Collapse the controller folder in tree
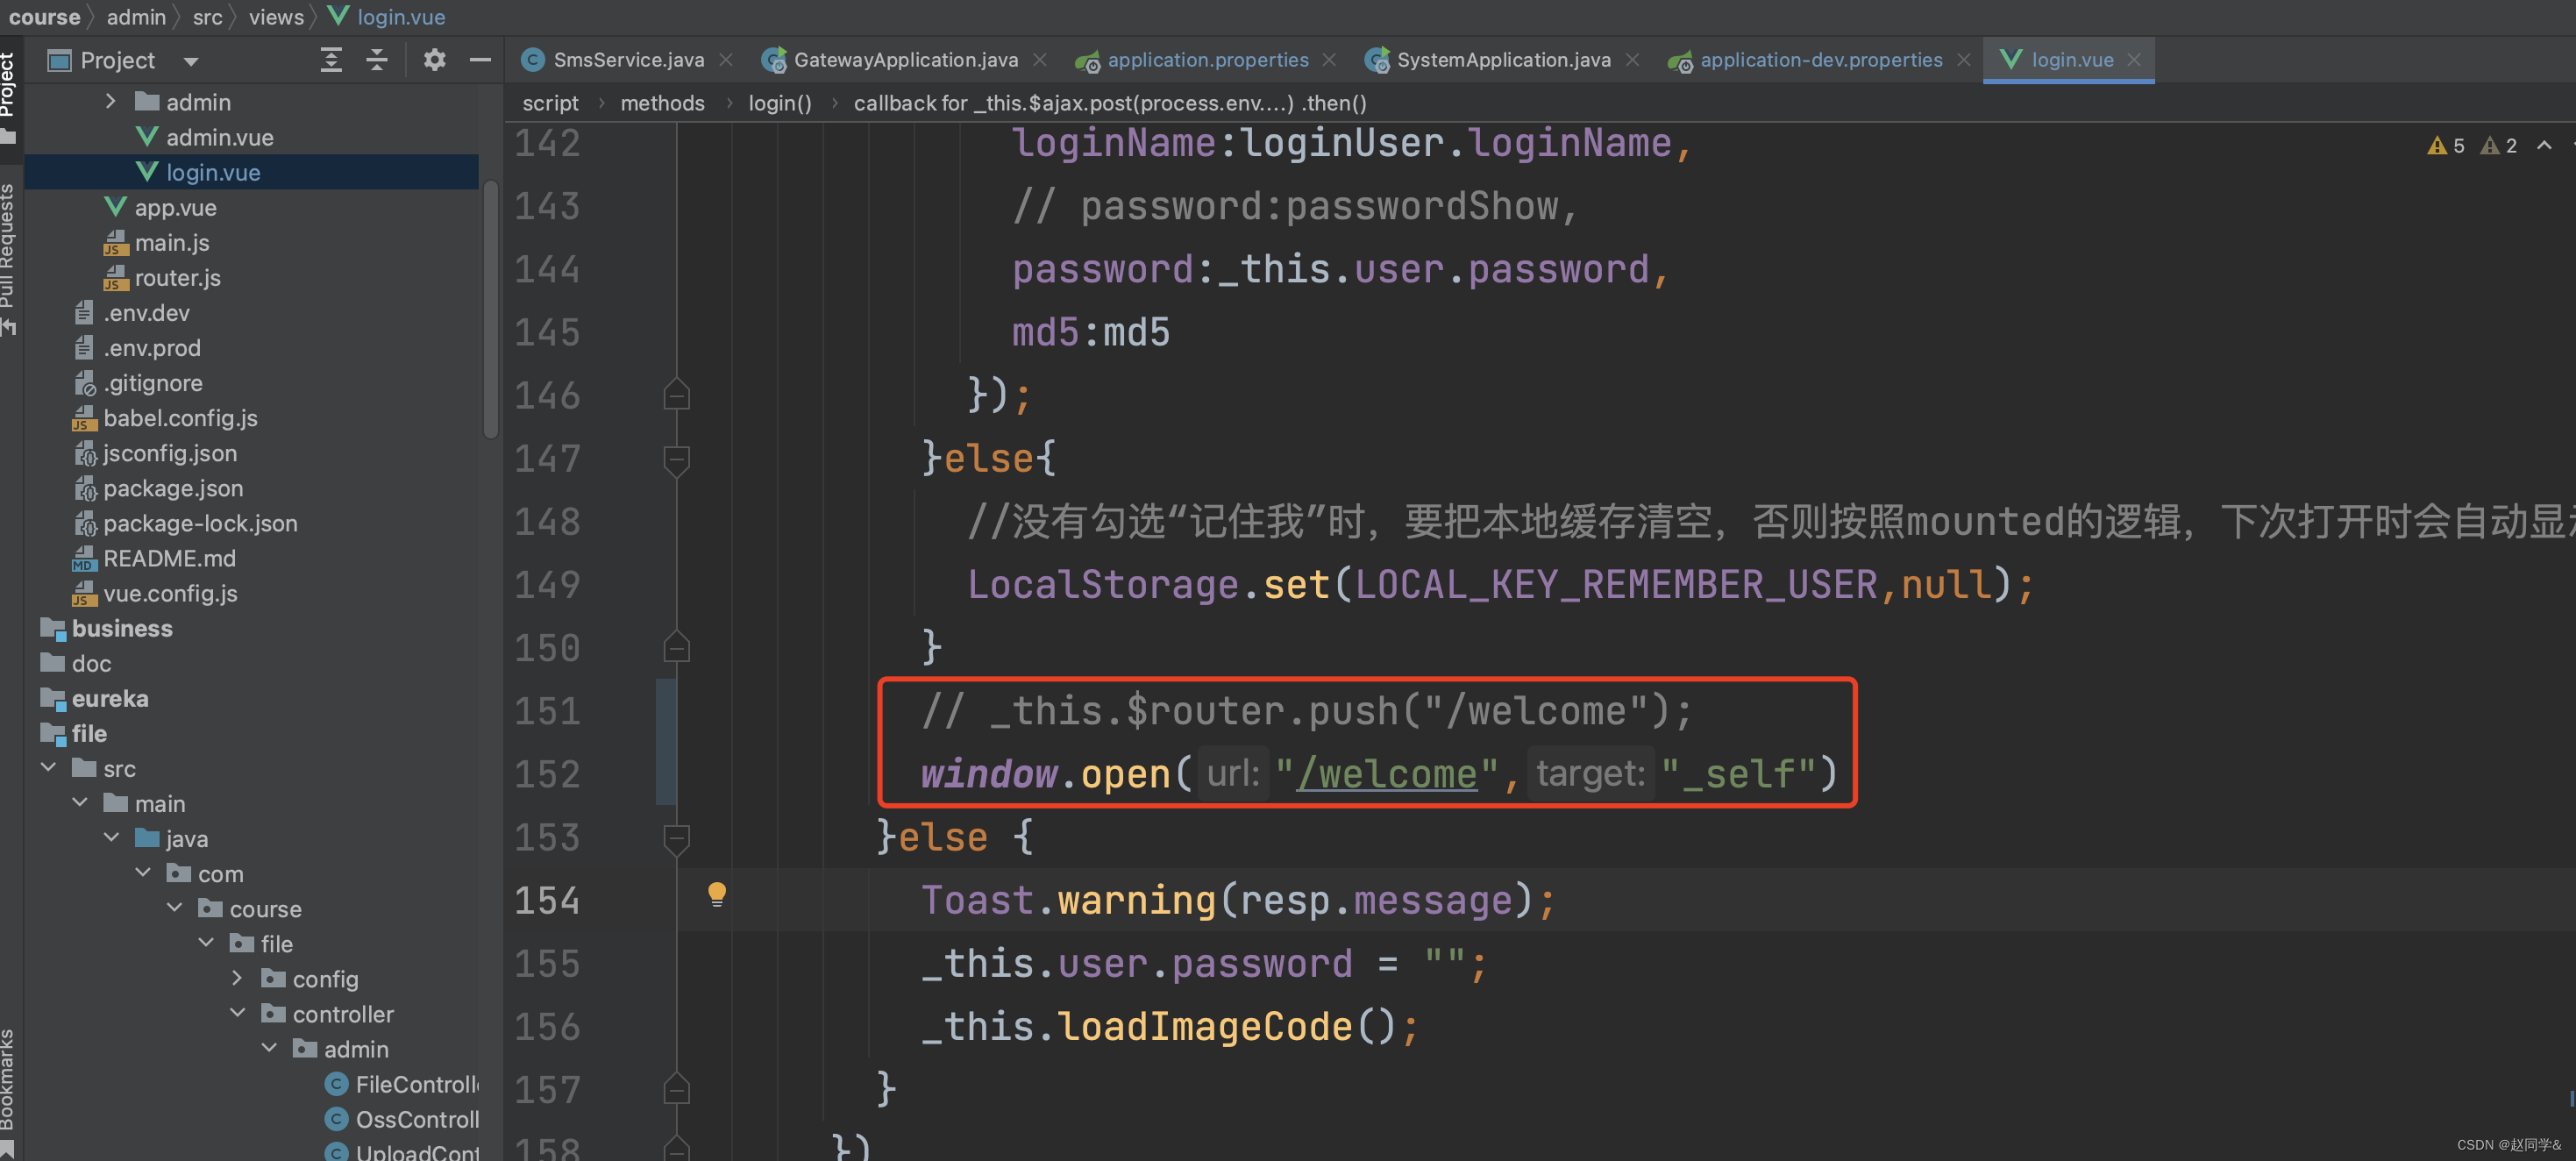 click(238, 1014)
